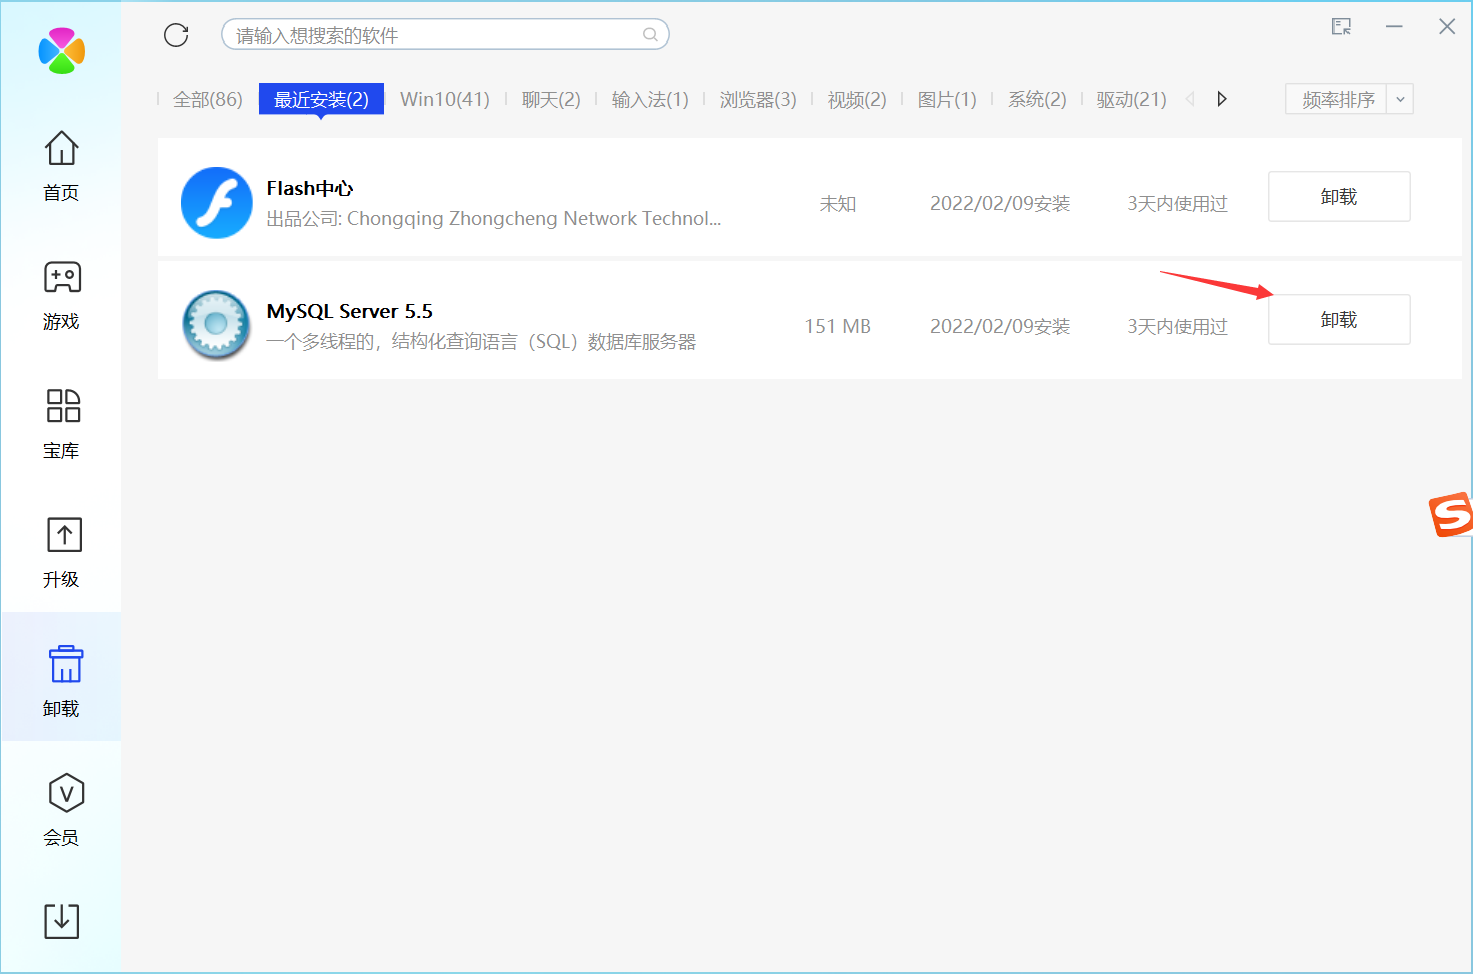
Task: Click the 频率排序 sort button
Action: [1337, 99]
